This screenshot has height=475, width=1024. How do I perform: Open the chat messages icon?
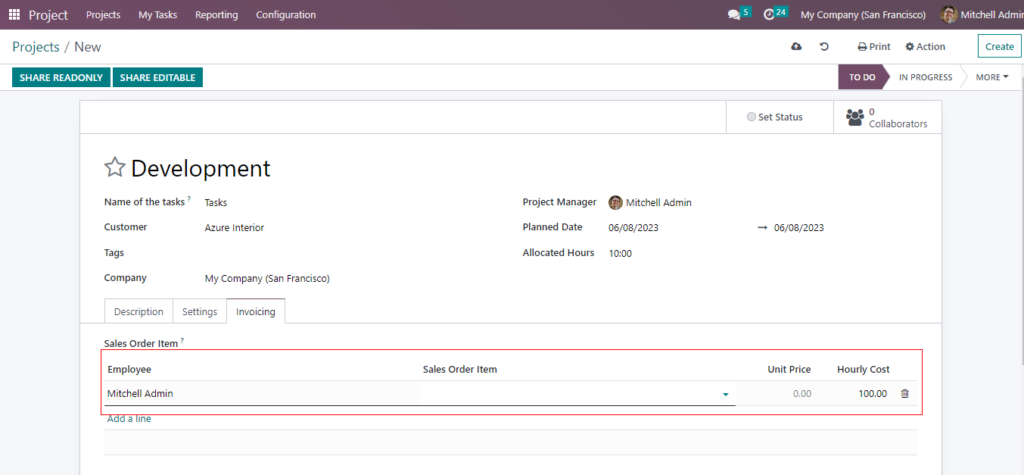pyautogui.click(x=734, y=15)
